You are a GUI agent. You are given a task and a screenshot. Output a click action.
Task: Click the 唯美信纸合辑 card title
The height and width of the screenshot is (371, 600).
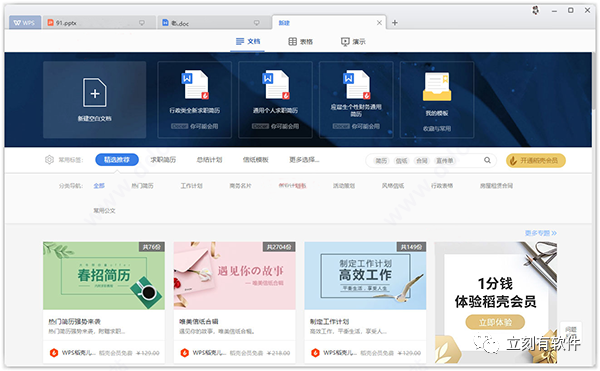pos(199,322)
